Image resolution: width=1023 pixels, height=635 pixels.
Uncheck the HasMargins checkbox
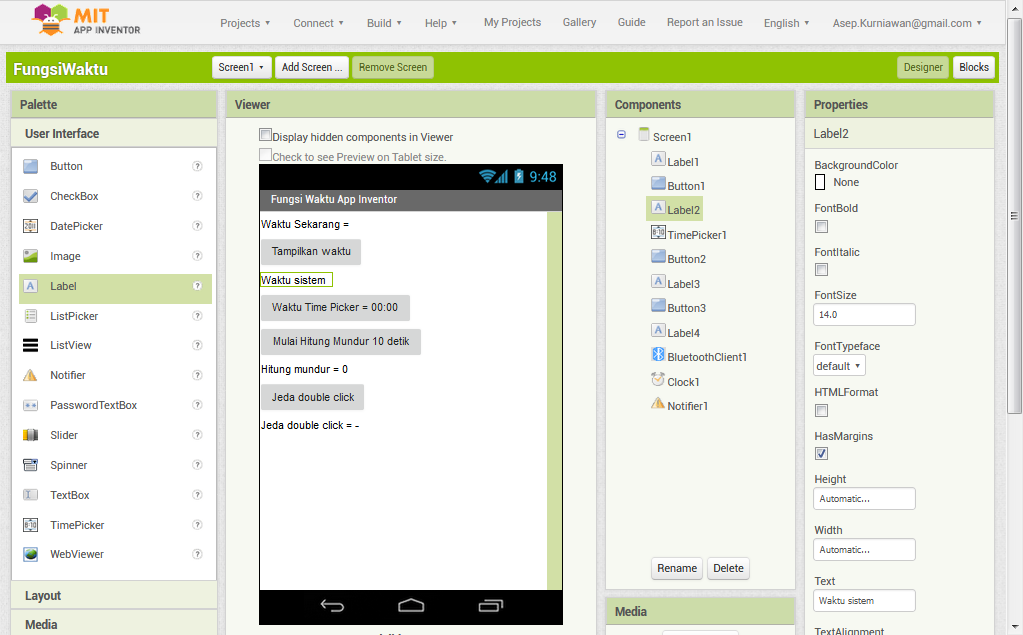coord(821,453)
